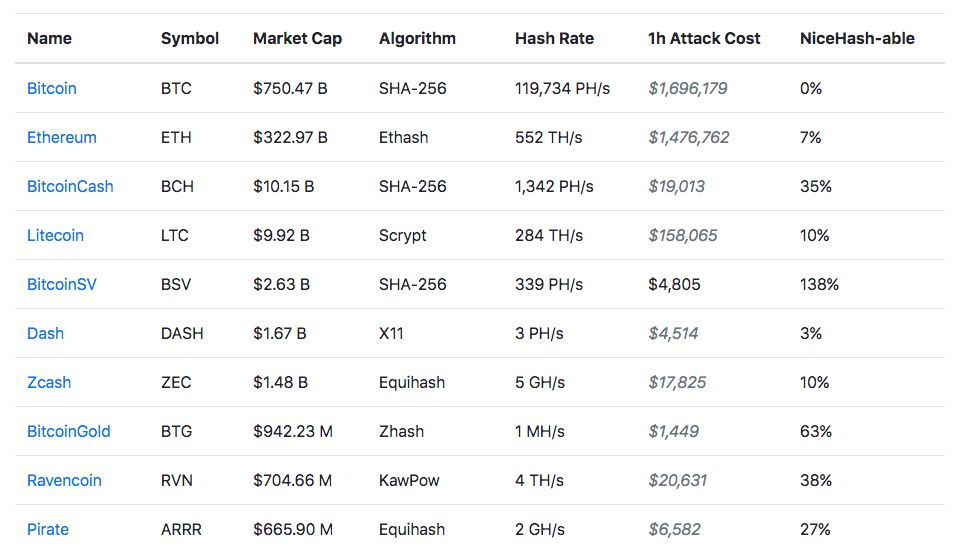Click the KawPow algorithm cell
This screenshot has height=548, width=955.
409,480
